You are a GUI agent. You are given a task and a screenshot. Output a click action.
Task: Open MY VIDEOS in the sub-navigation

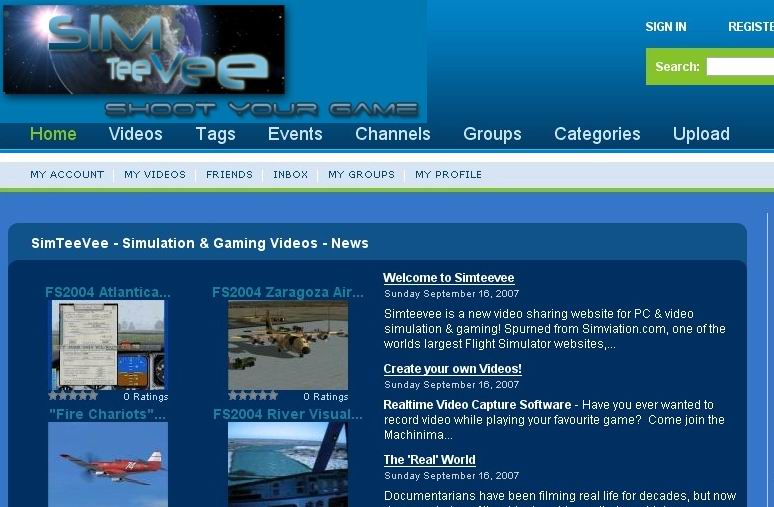[155, 175]
